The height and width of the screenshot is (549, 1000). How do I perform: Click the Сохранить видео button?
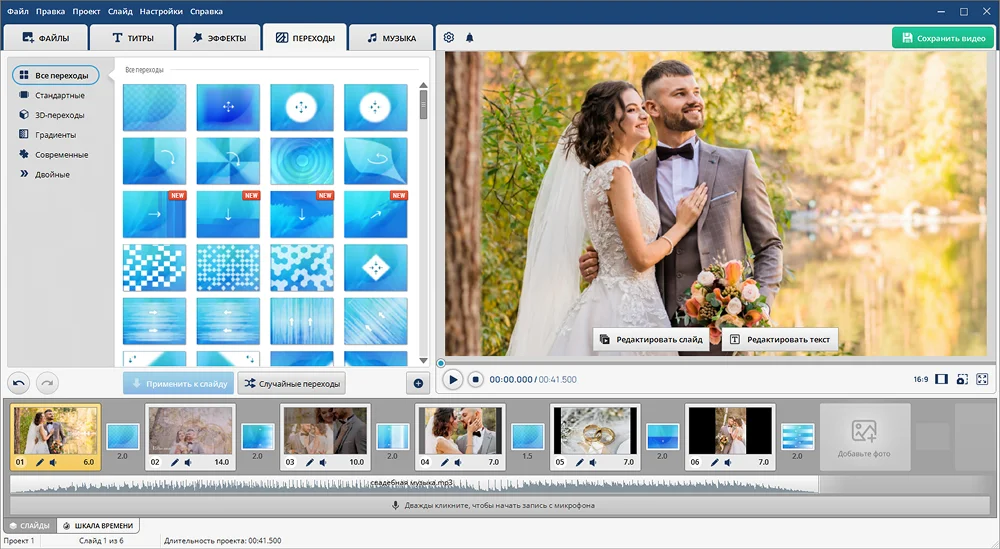tap(943, 38)
